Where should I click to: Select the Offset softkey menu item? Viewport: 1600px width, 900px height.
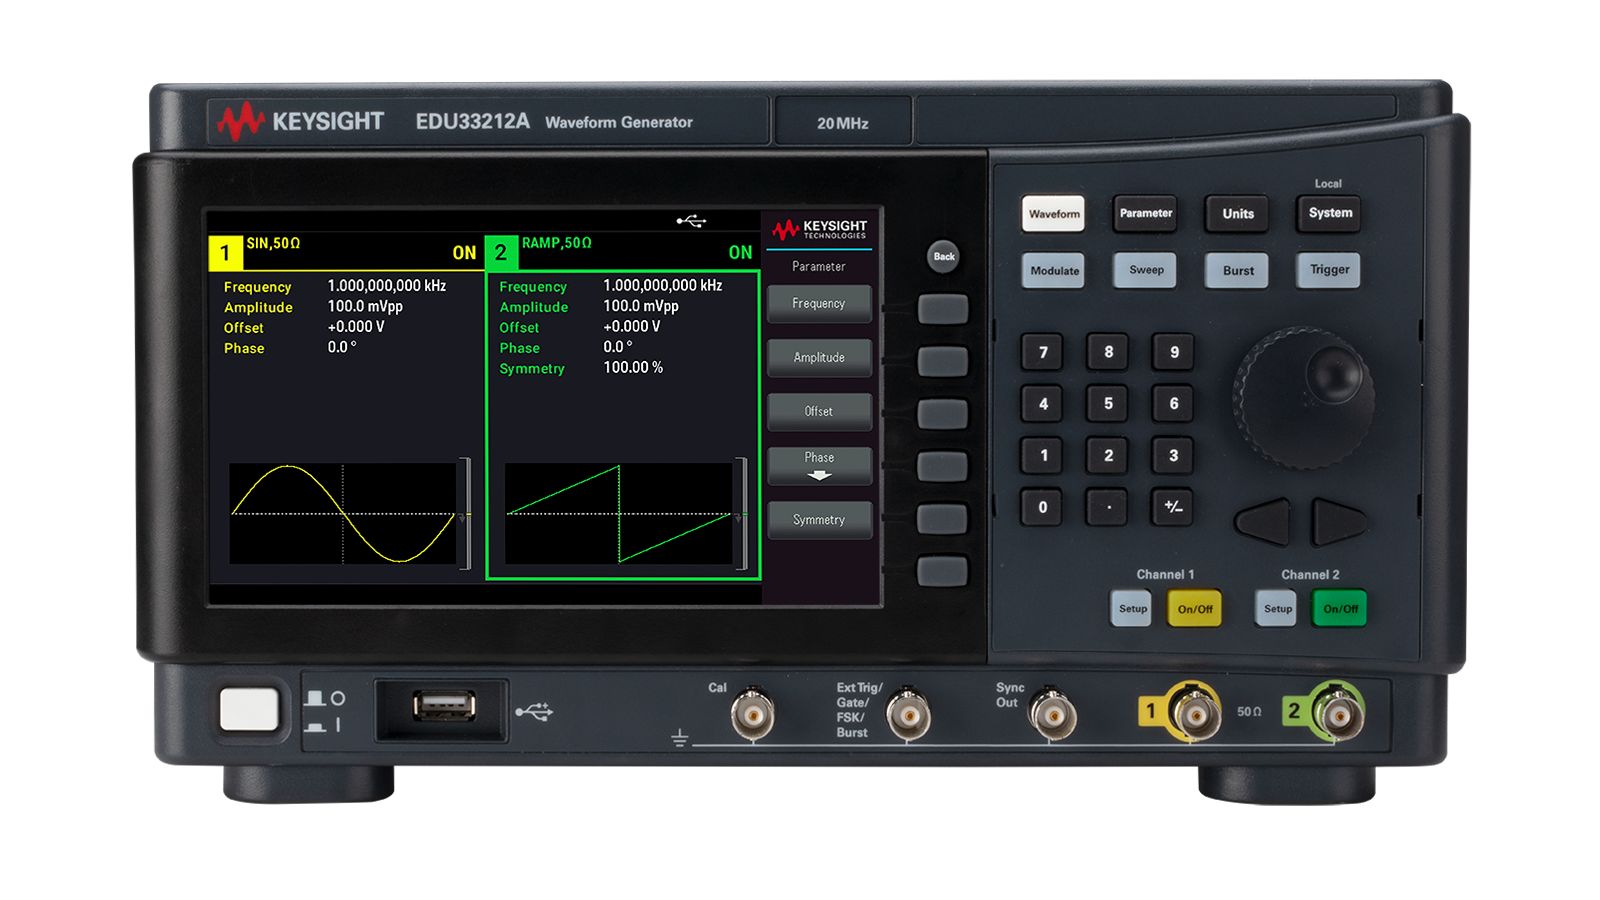click(819, 412)
